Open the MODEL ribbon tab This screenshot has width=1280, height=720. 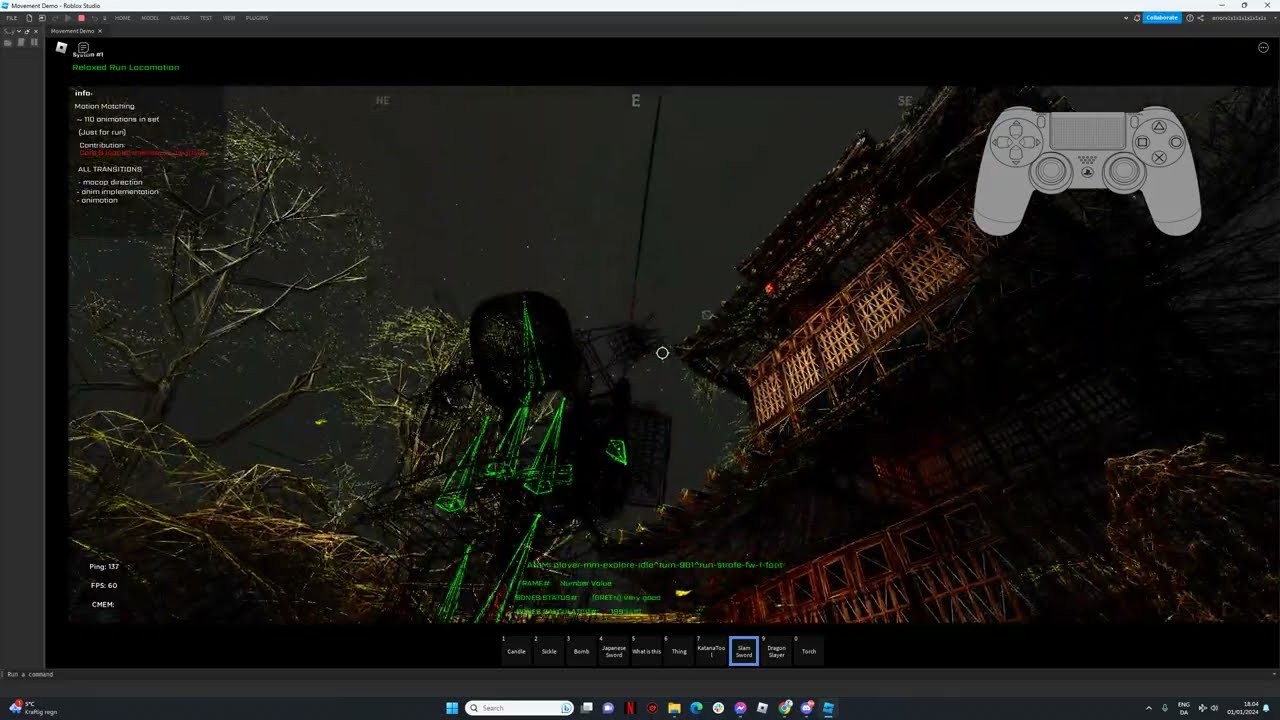click(150, 18)
